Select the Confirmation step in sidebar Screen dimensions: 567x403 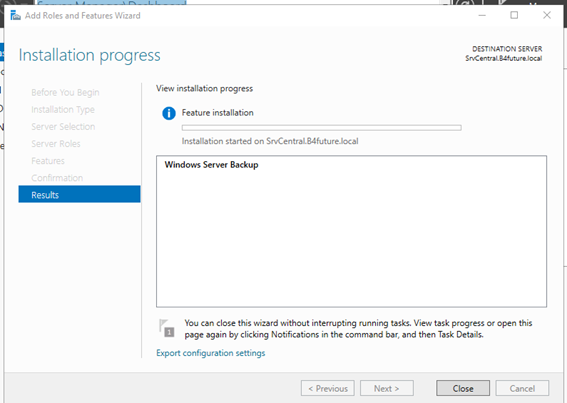tap(57, 178)
